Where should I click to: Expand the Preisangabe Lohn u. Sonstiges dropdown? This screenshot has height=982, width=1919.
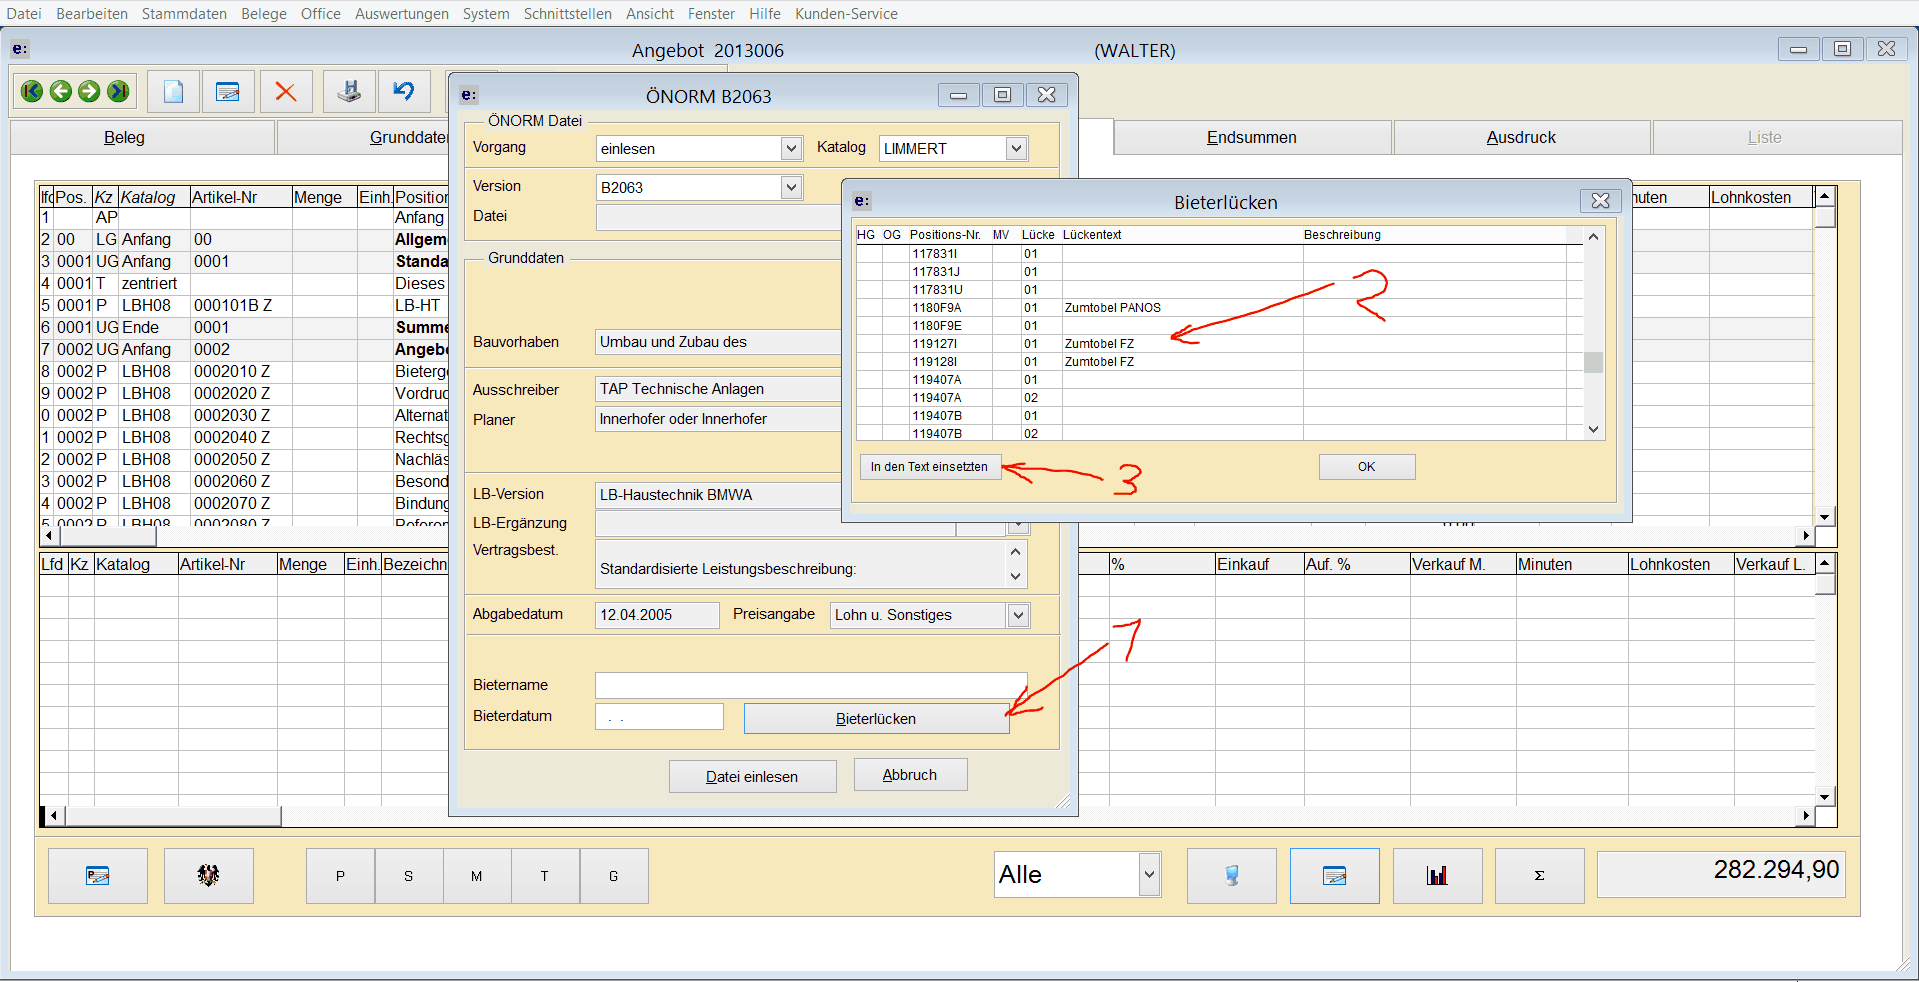tap(1018, 615)
